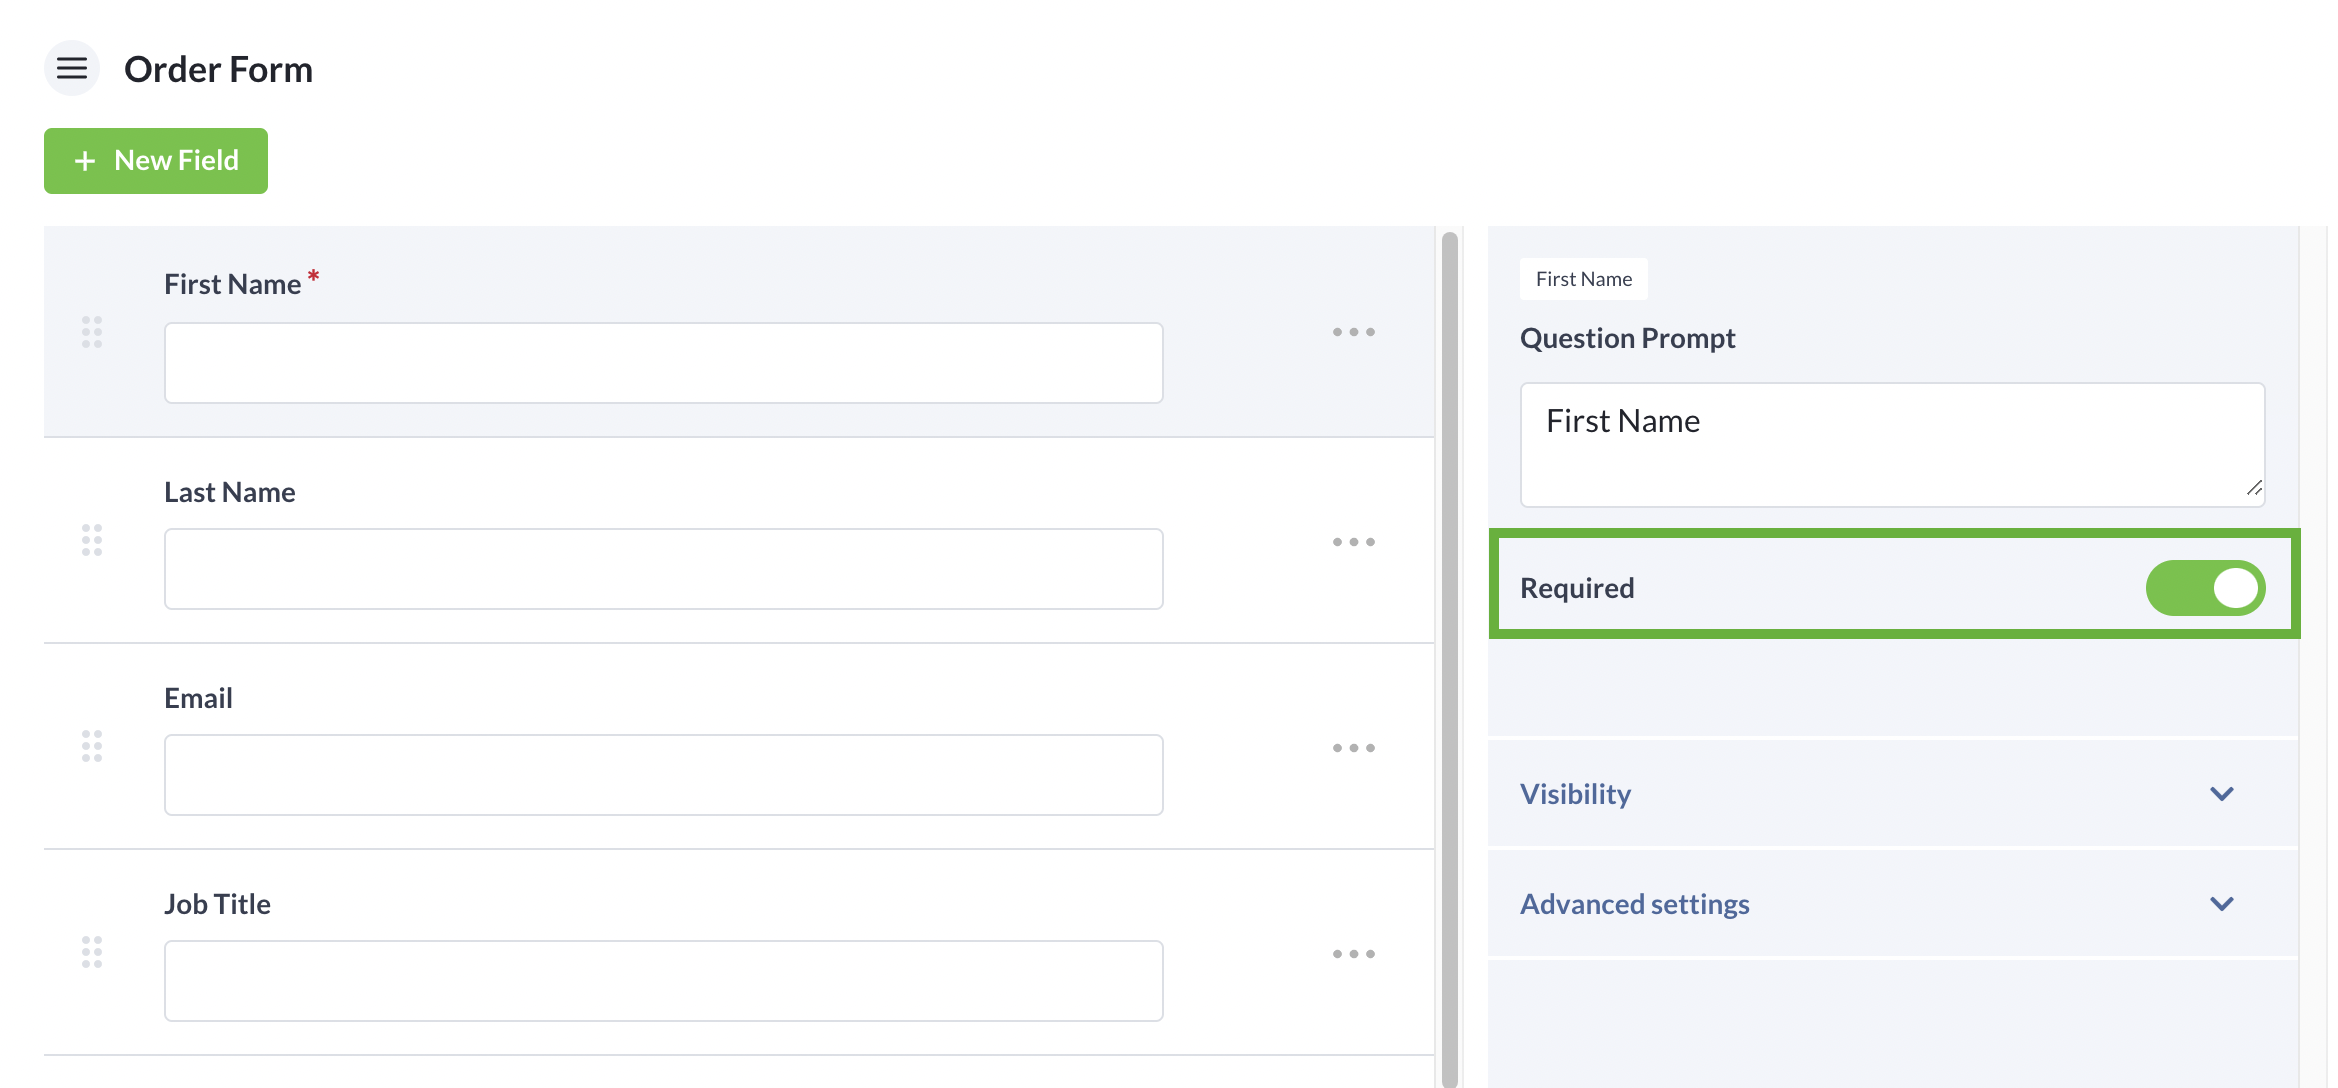Expand the Advanced settings section
This screenshot has height=1088, width=2338.
coord(1635,904)
